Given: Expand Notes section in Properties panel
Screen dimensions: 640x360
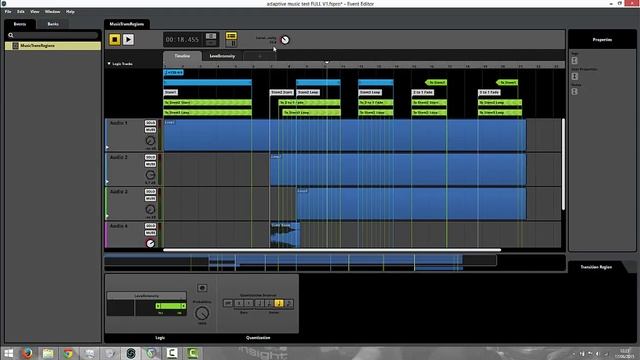Looking at the screenshot, I should click(x=575, y=91).
